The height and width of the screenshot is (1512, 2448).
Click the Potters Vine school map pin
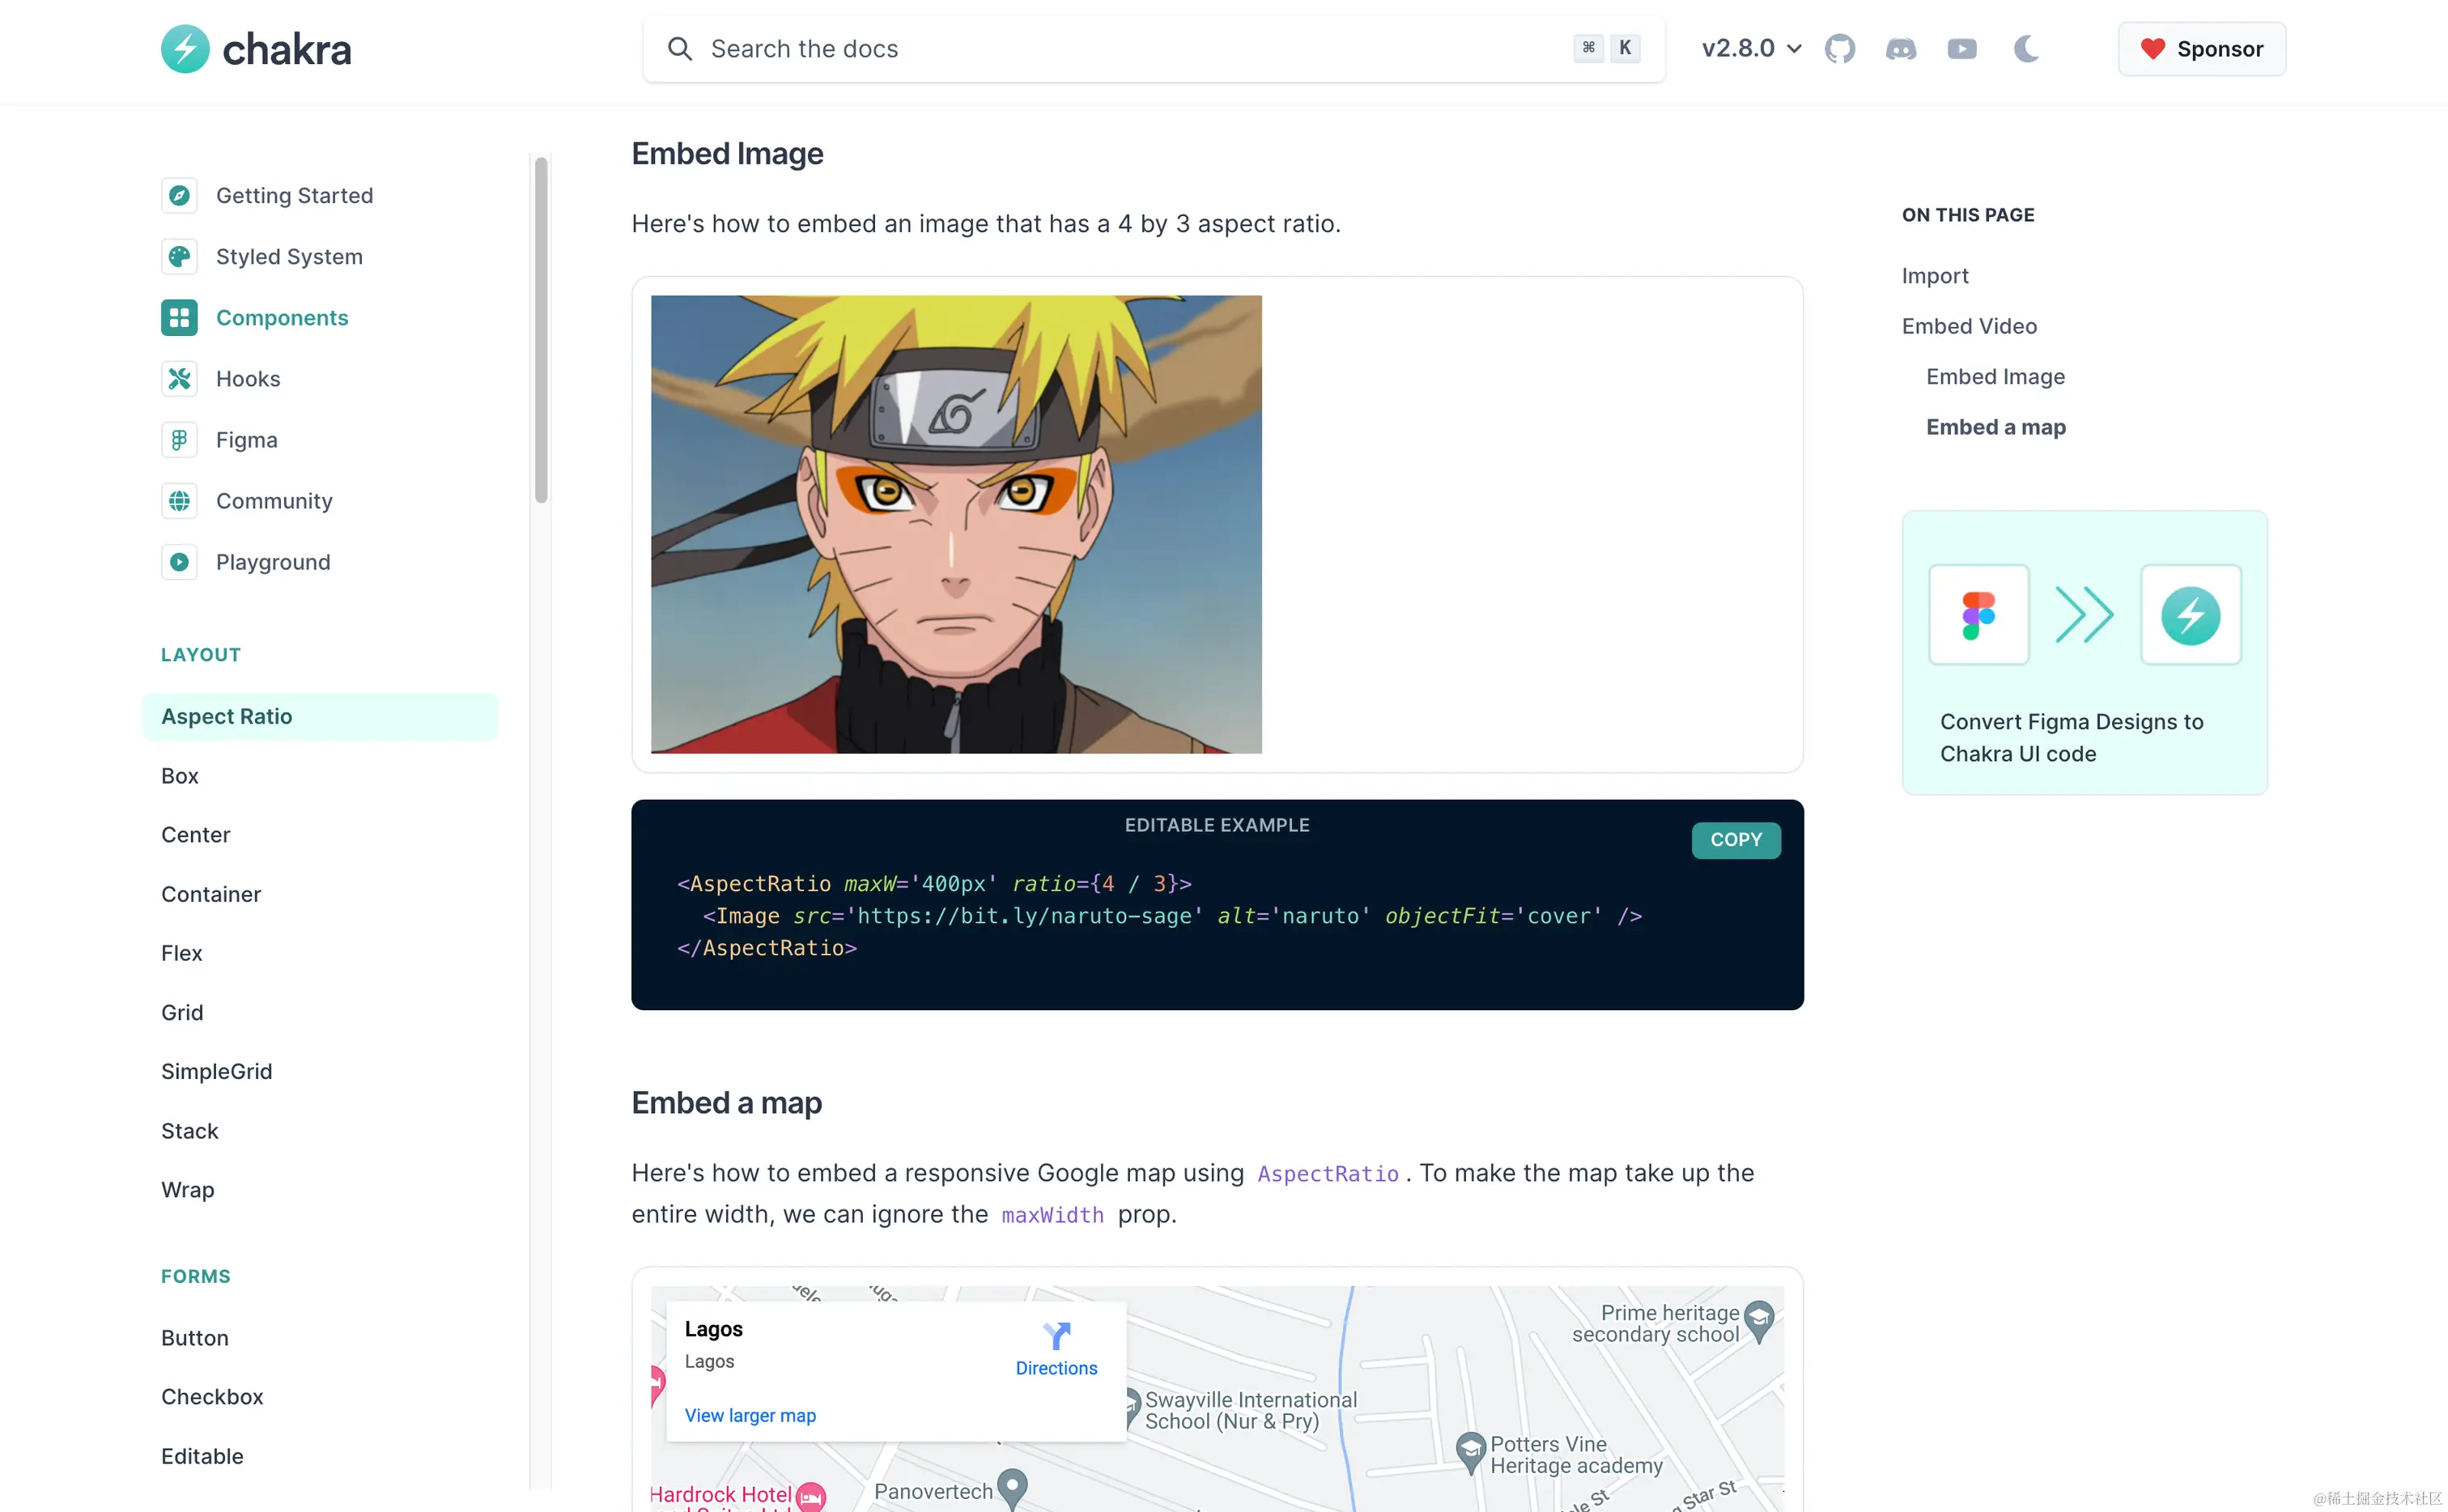[1470, 1452]
